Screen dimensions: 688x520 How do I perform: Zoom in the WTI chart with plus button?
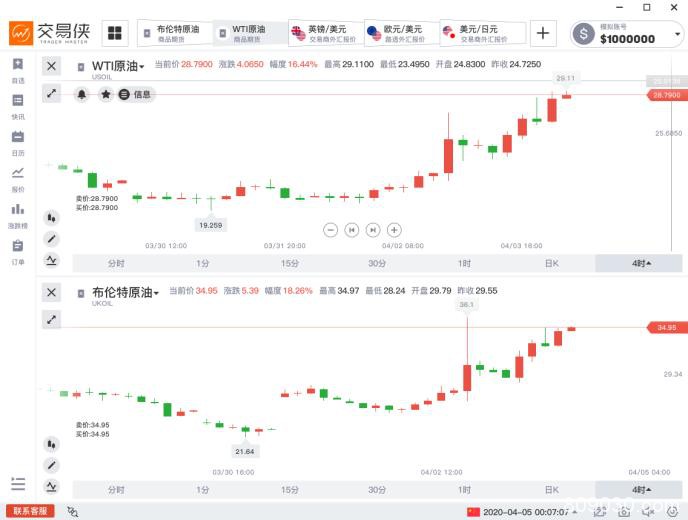coord(394,230)
